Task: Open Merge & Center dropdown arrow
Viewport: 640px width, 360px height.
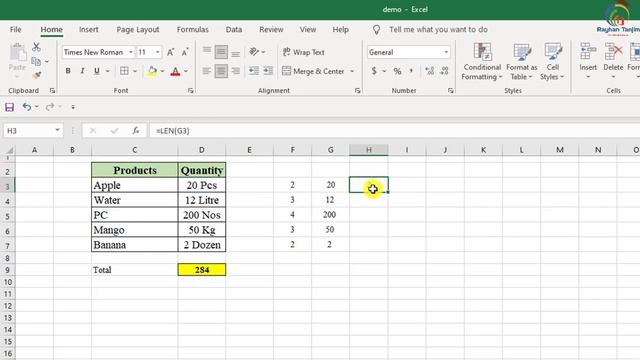Action: coord(352,71)
